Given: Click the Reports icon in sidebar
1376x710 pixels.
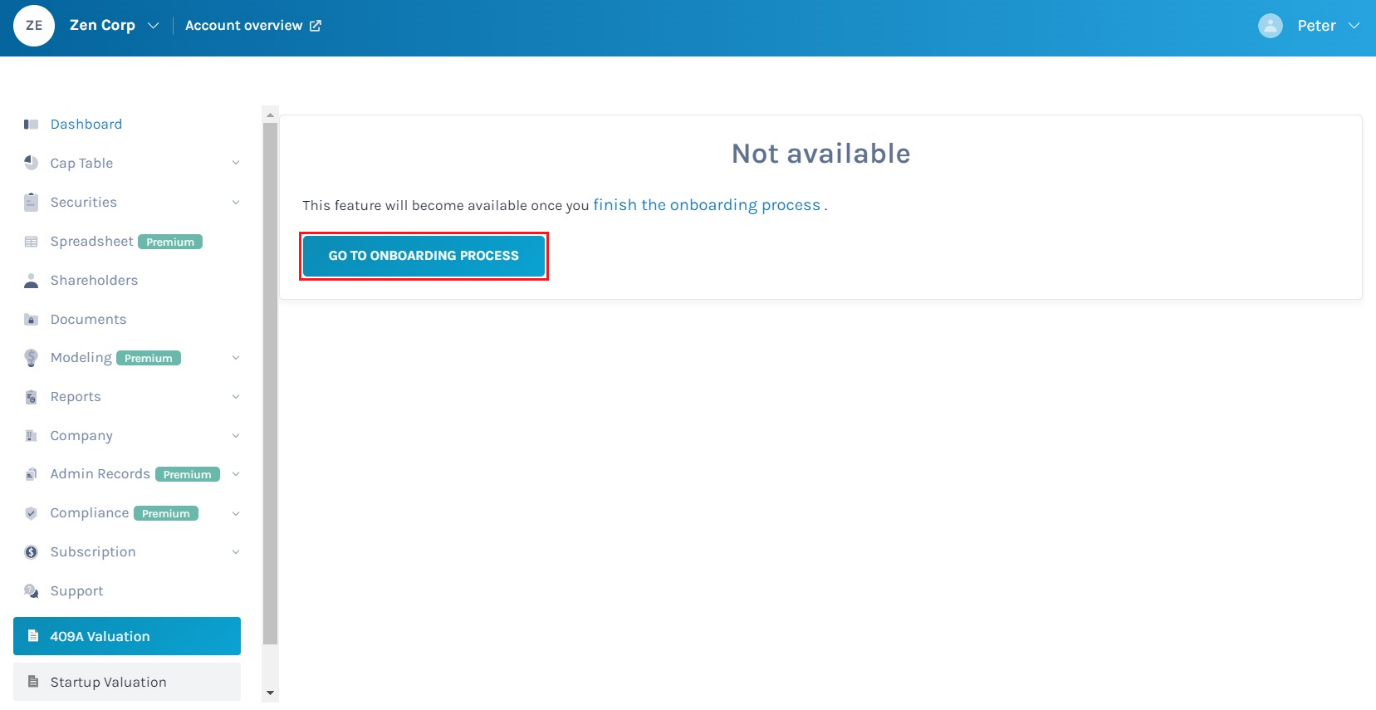Looking at the screenshot, I should [x=31, y=397].
